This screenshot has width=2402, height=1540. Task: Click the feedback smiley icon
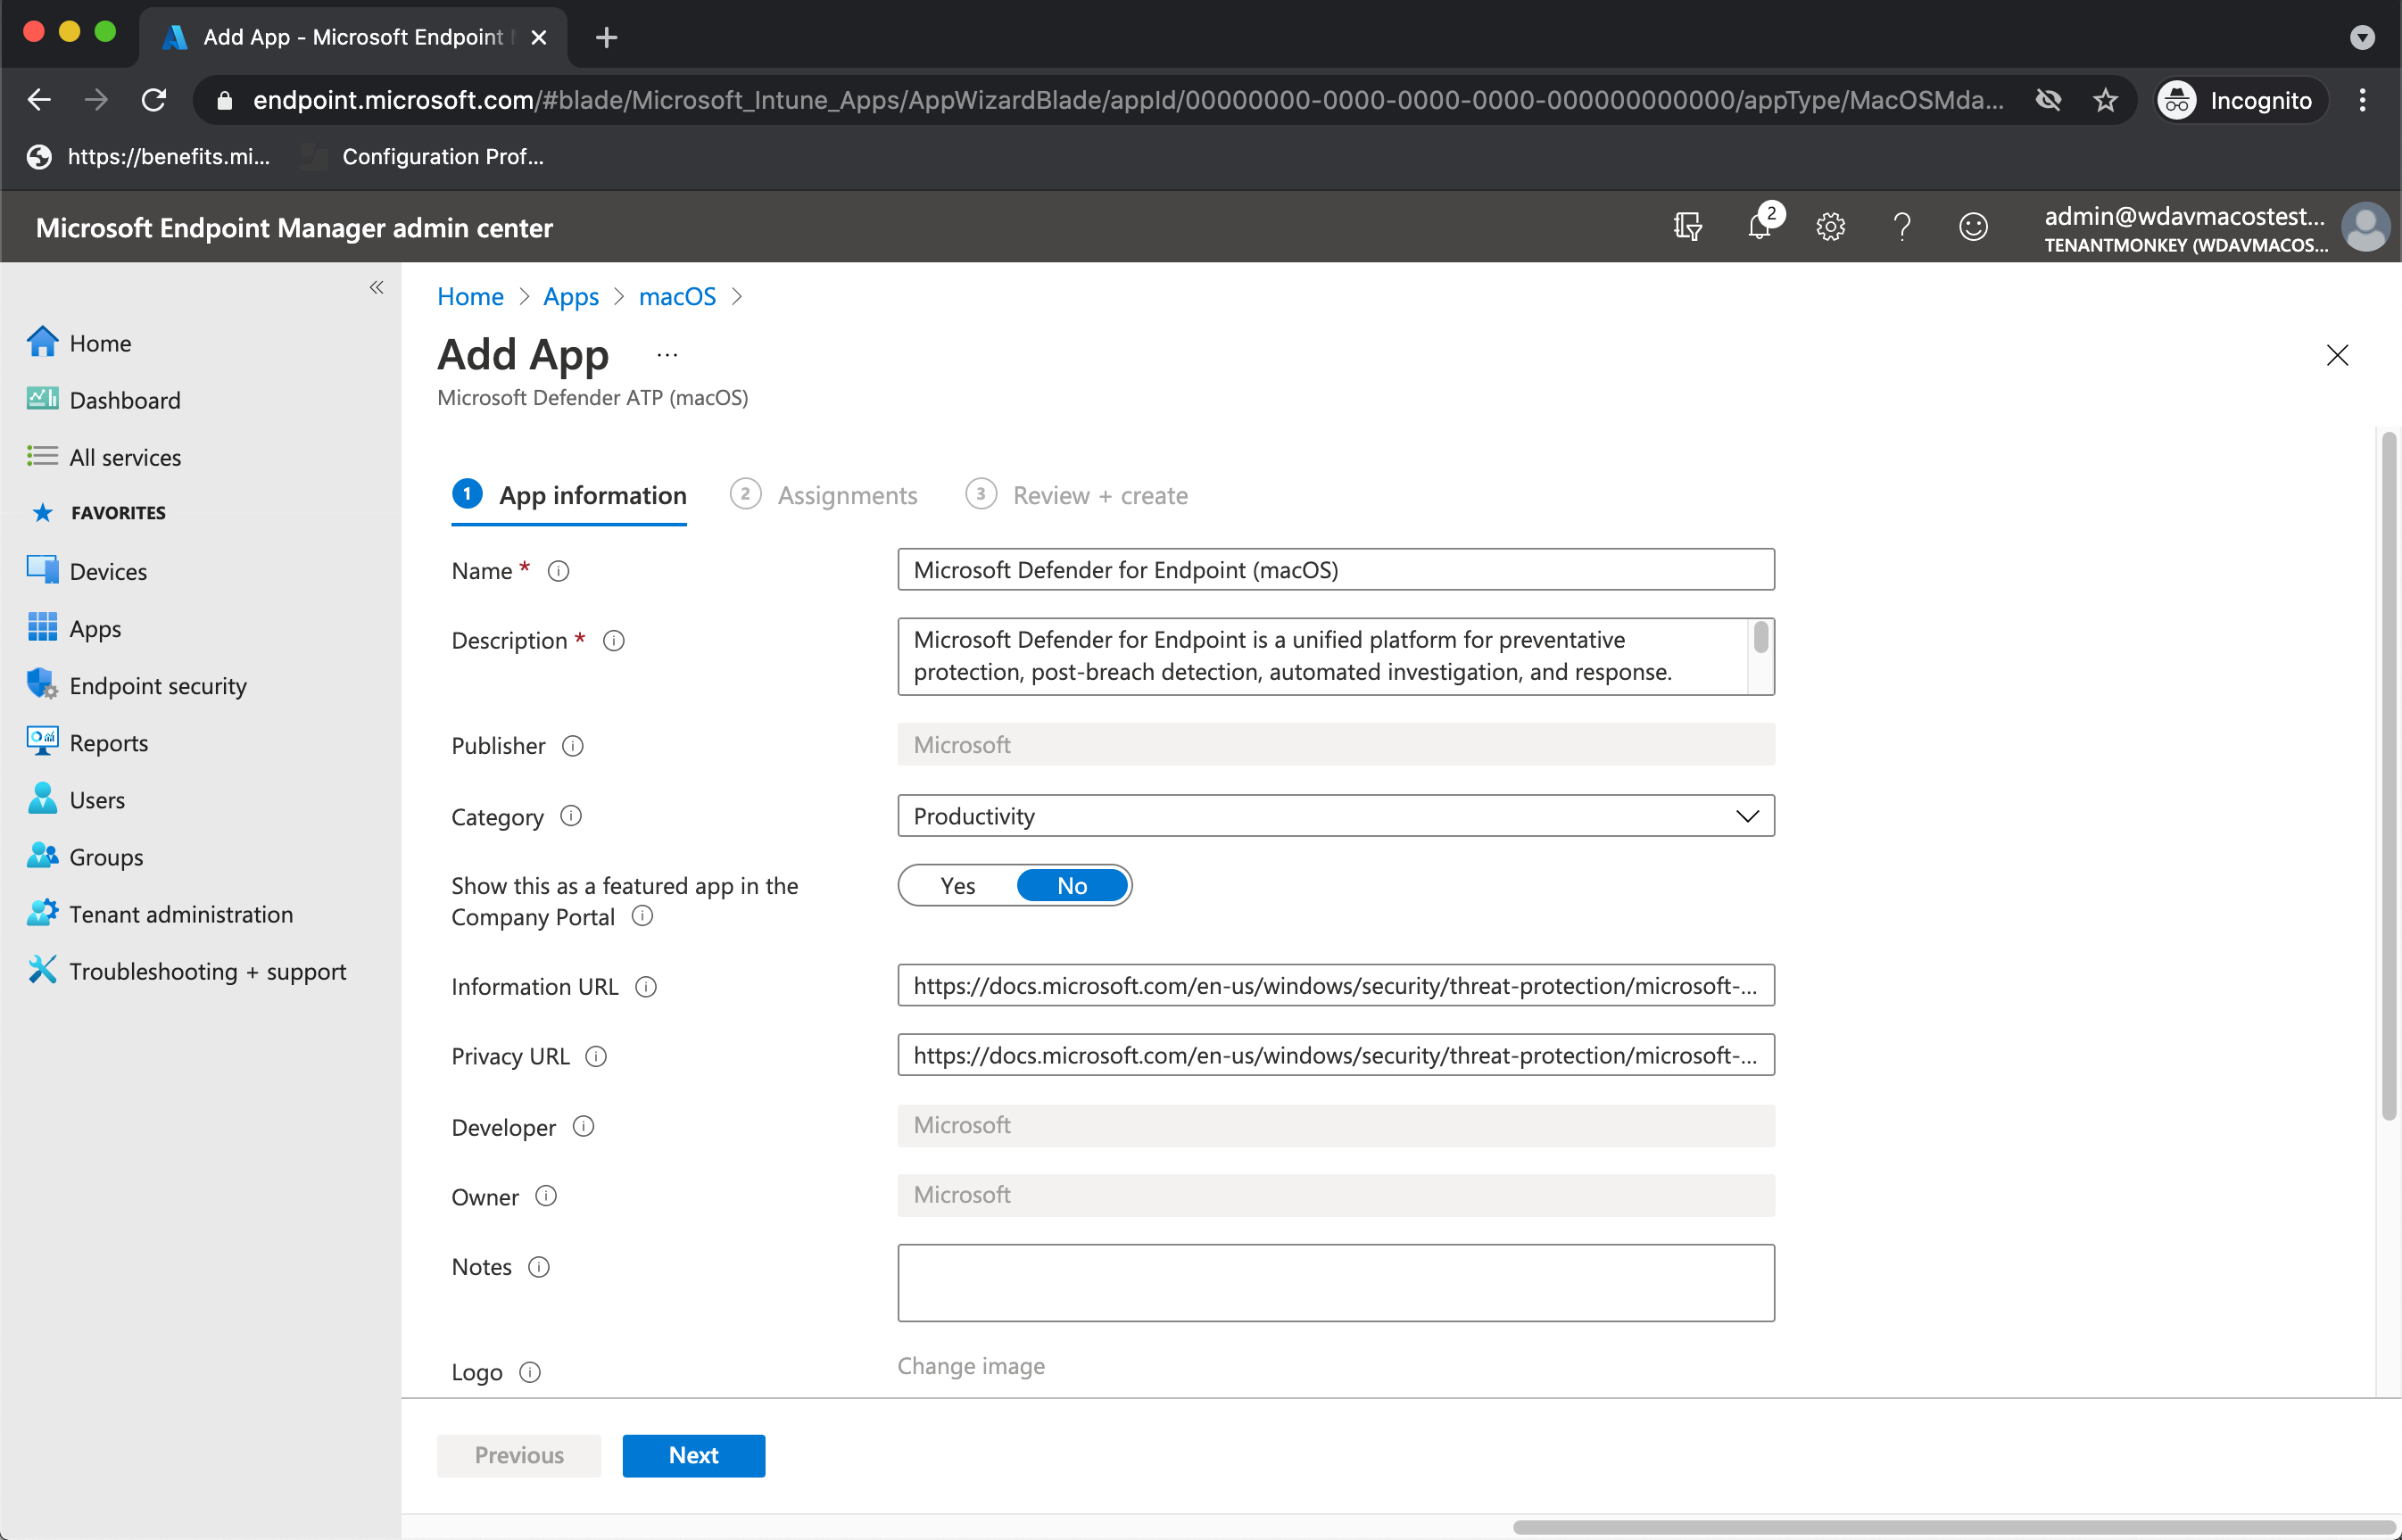pos(1972,227)
